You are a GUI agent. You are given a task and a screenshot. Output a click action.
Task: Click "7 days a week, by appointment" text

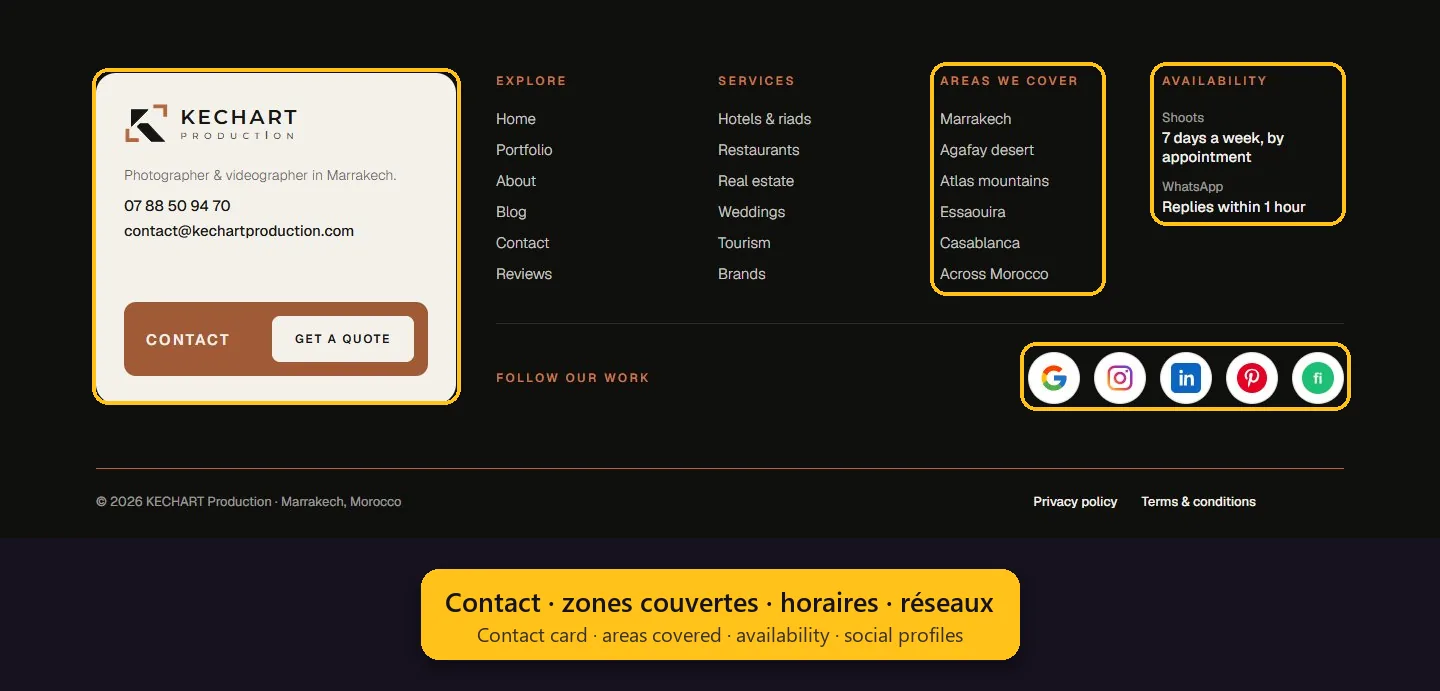click(1223, 147)
